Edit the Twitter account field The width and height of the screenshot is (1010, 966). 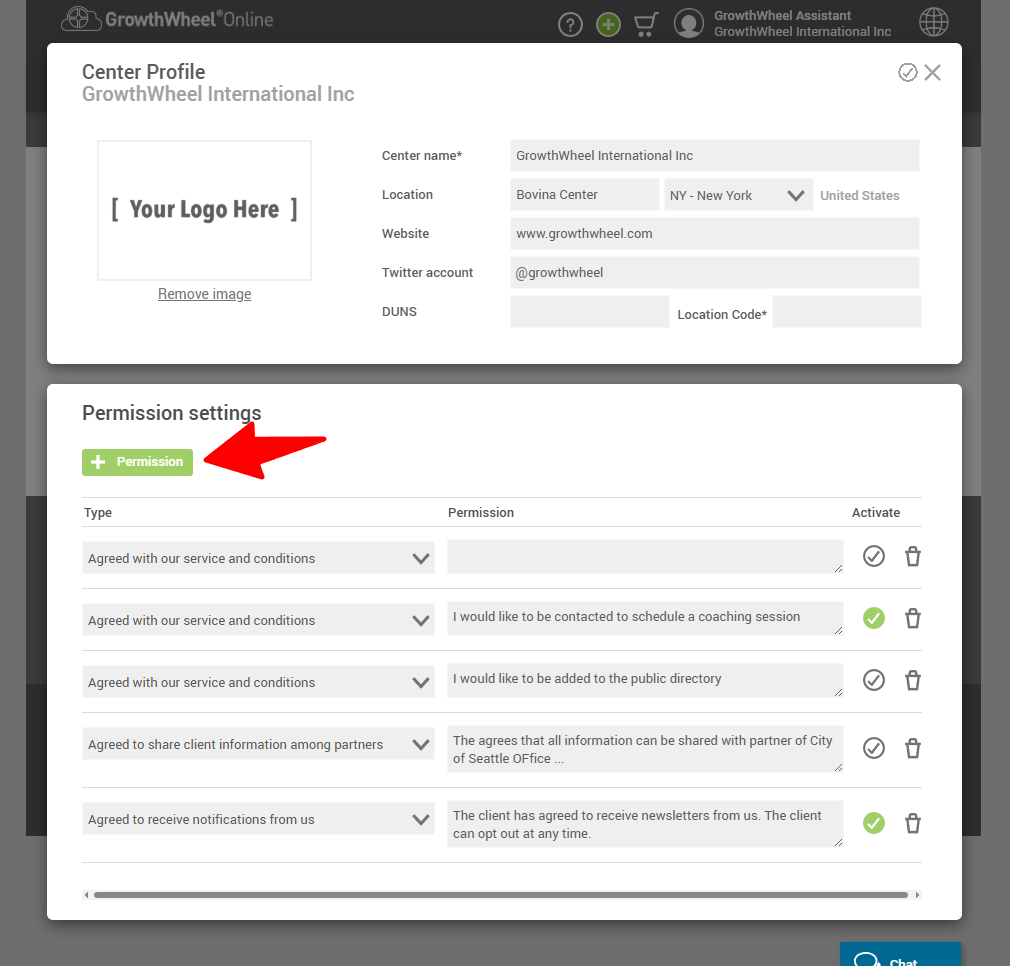click(714, 272)
